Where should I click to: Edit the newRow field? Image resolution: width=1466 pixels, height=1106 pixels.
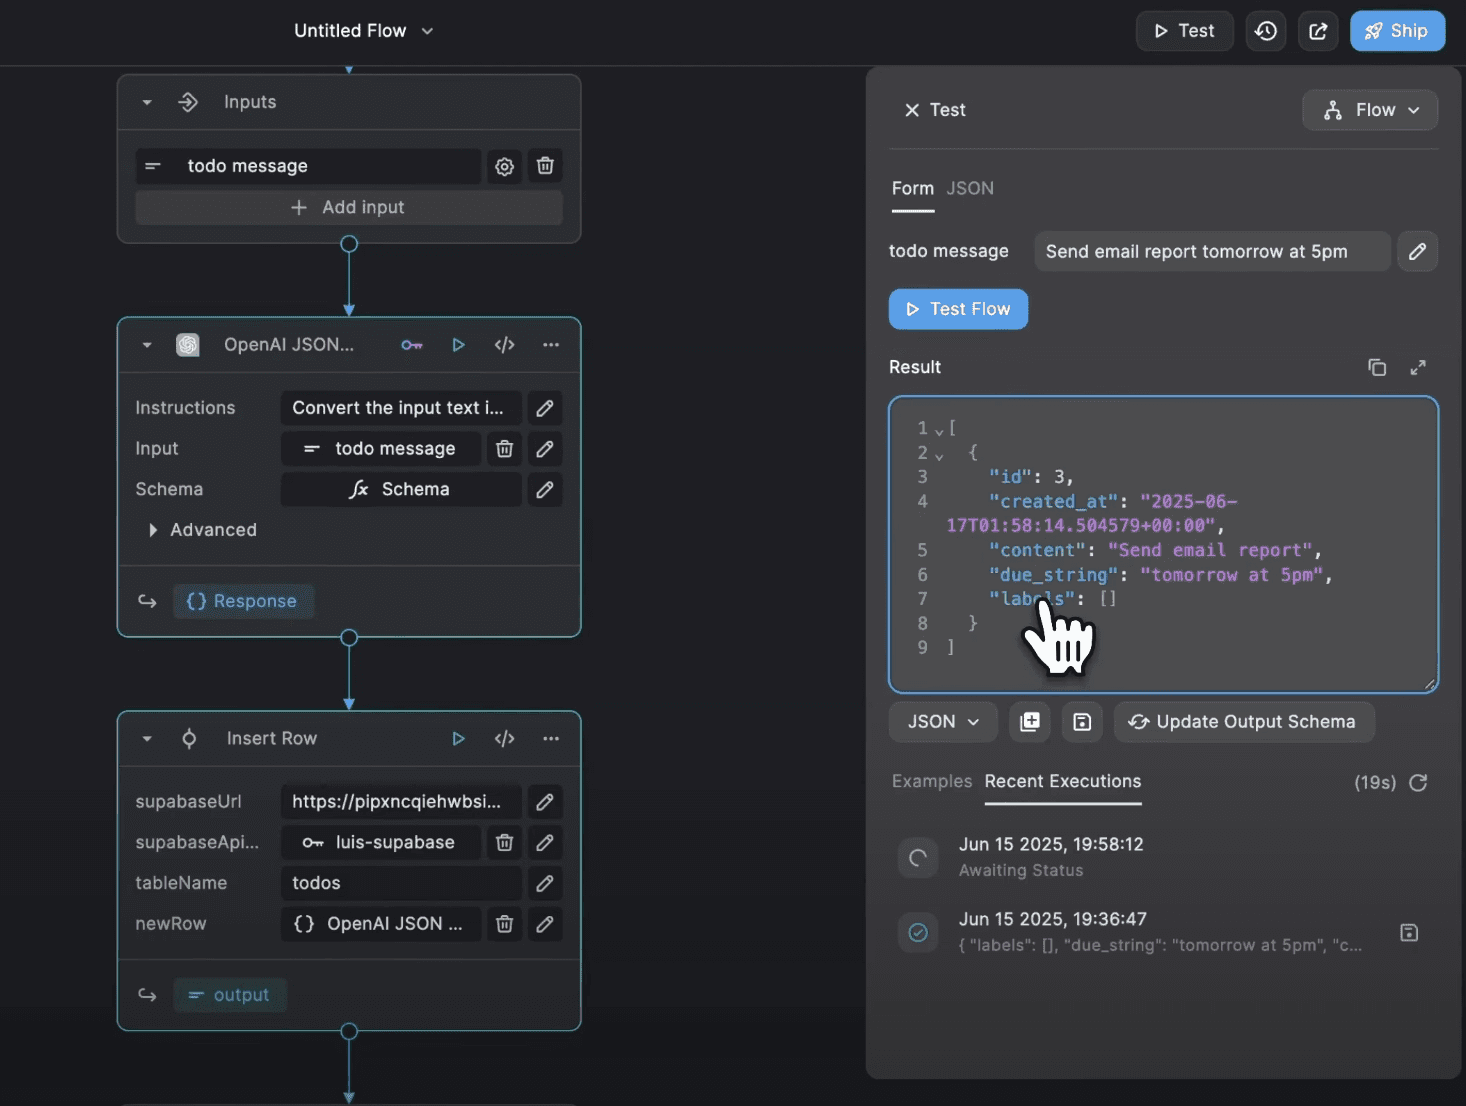pyautogui.click(x=545, y=924)
